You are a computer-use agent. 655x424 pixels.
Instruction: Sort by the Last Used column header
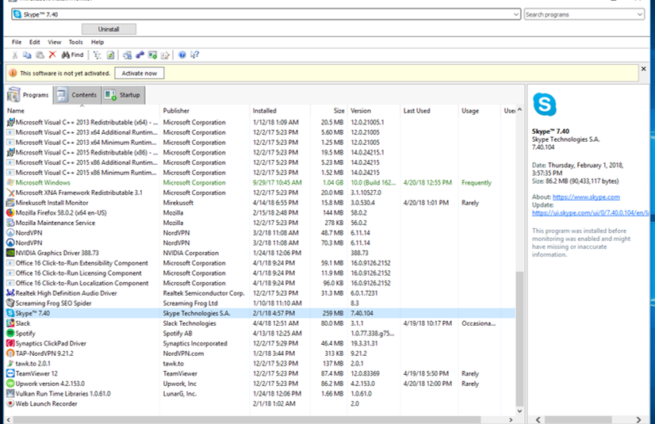tap(429, 111)
